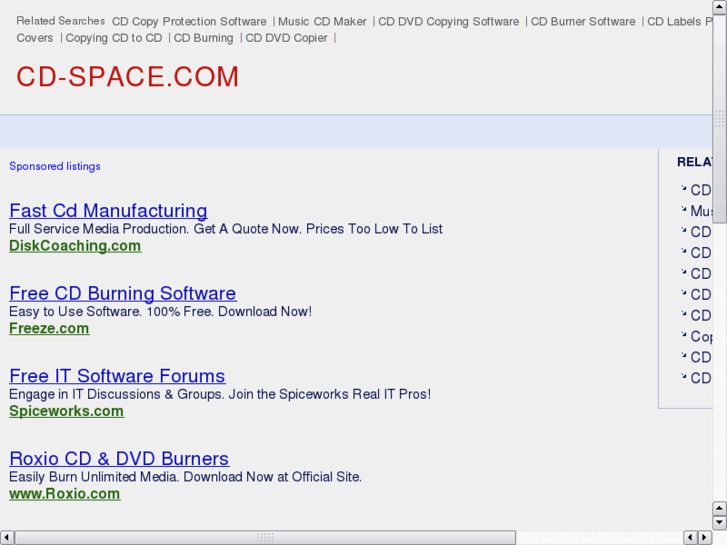
Task: Open Roxio CD & DVD Burners ad
Action: [119, 458]
